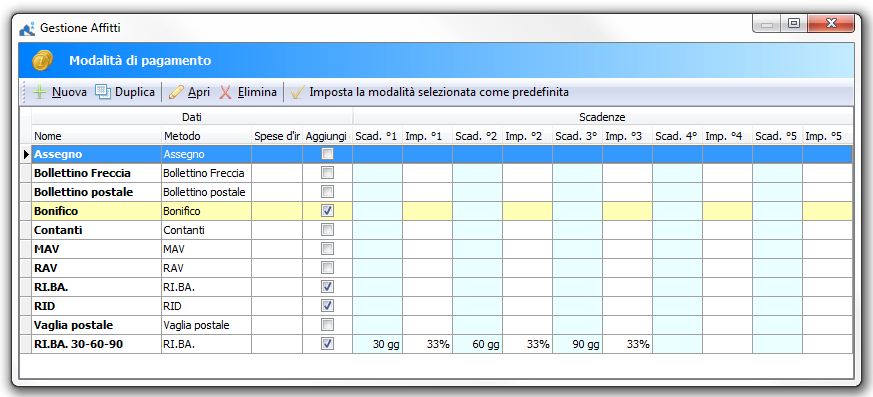Select the bold RAV name cell
Viewport: 873px width, 397px height.
[96, 268]
